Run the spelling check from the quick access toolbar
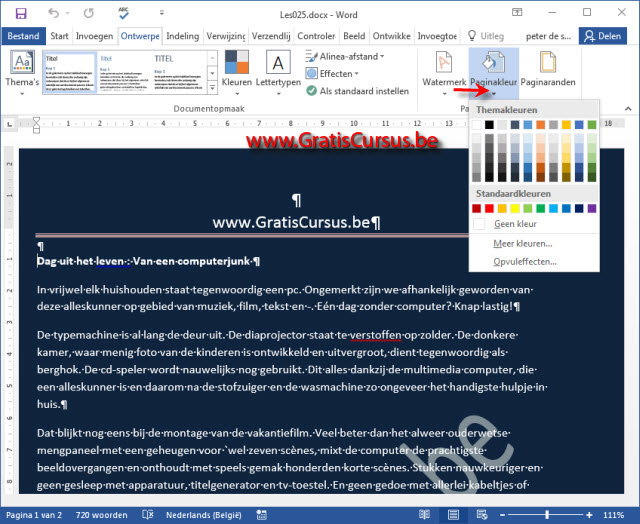The width and height of the screenshot is (640, 524). 123,13
